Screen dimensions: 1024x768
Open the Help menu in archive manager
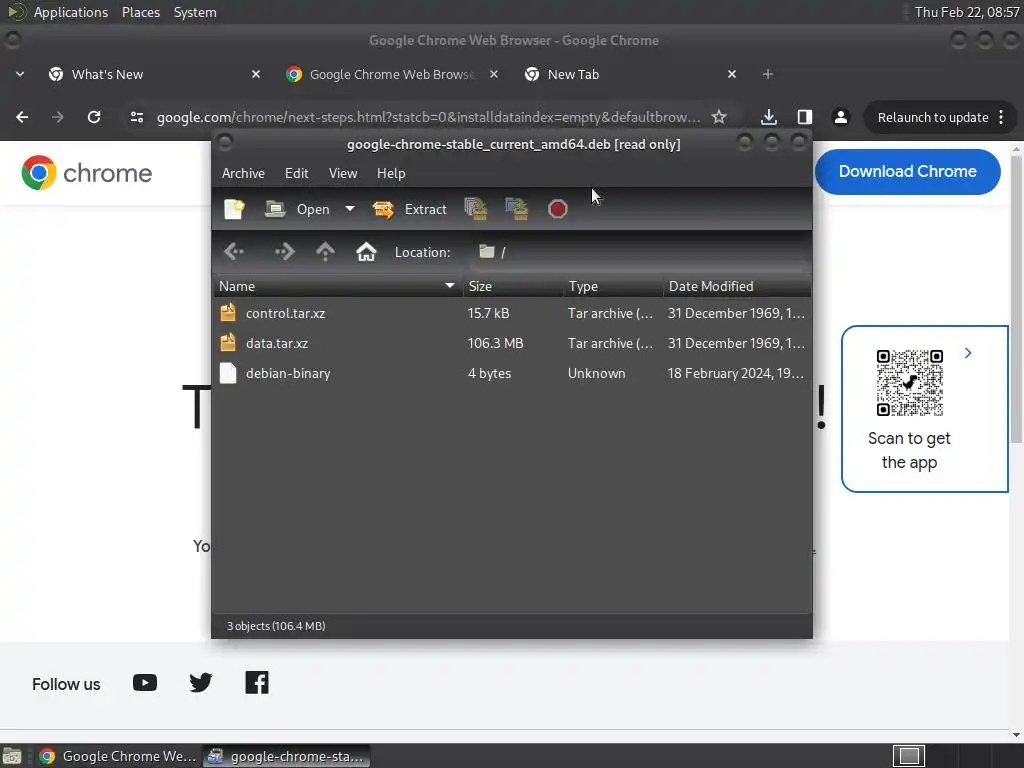391,173
